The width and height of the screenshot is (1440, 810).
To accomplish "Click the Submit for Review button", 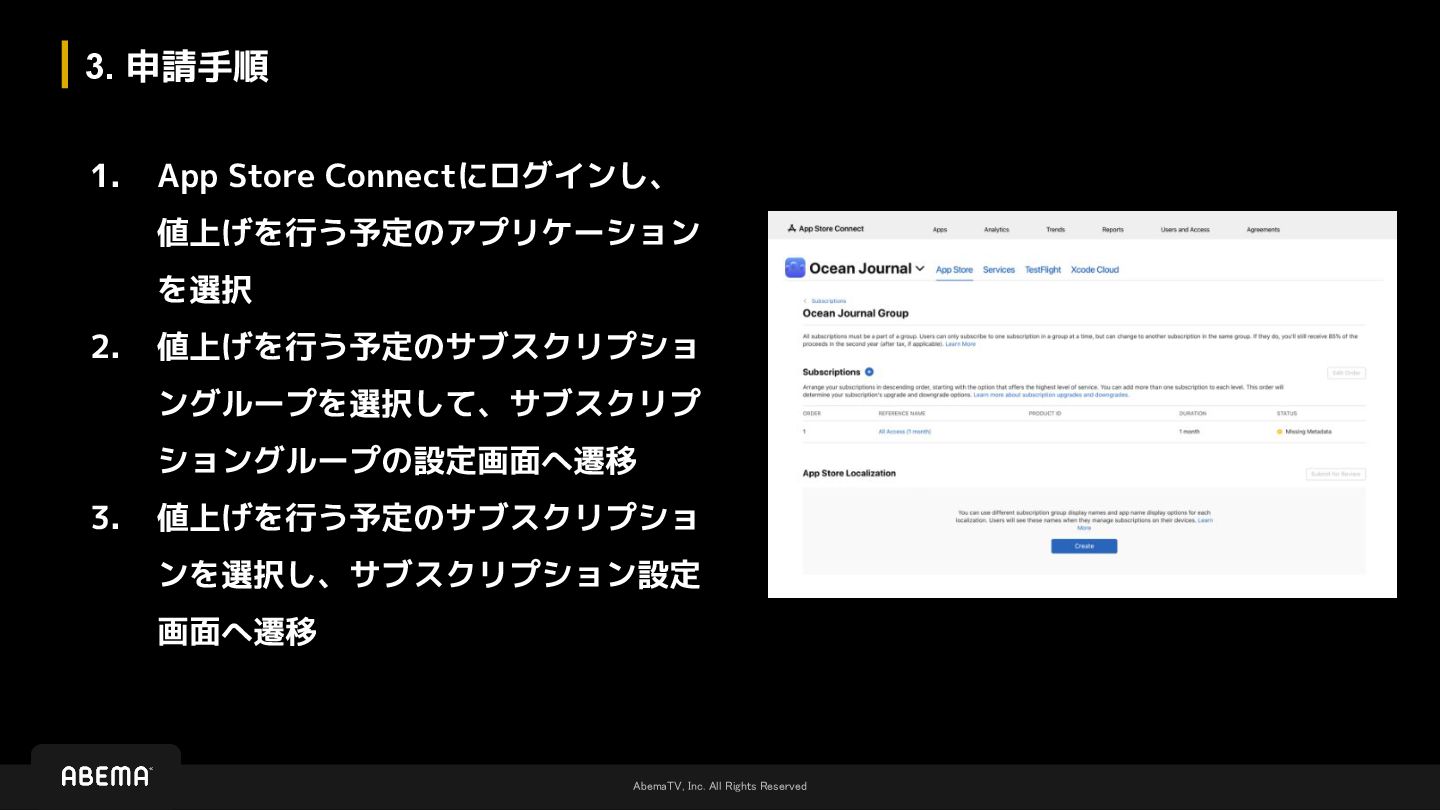I will [1336, 474].
